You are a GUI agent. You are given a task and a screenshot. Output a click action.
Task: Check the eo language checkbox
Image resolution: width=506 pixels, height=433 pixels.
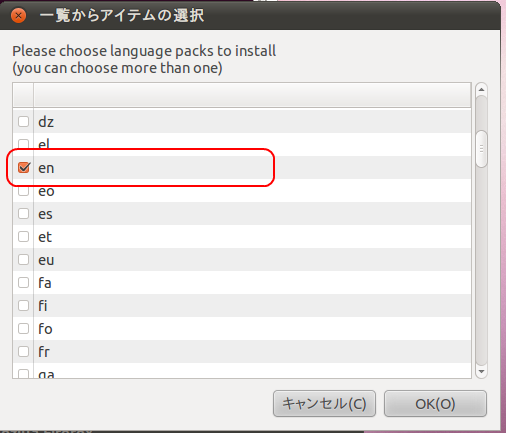23,191
